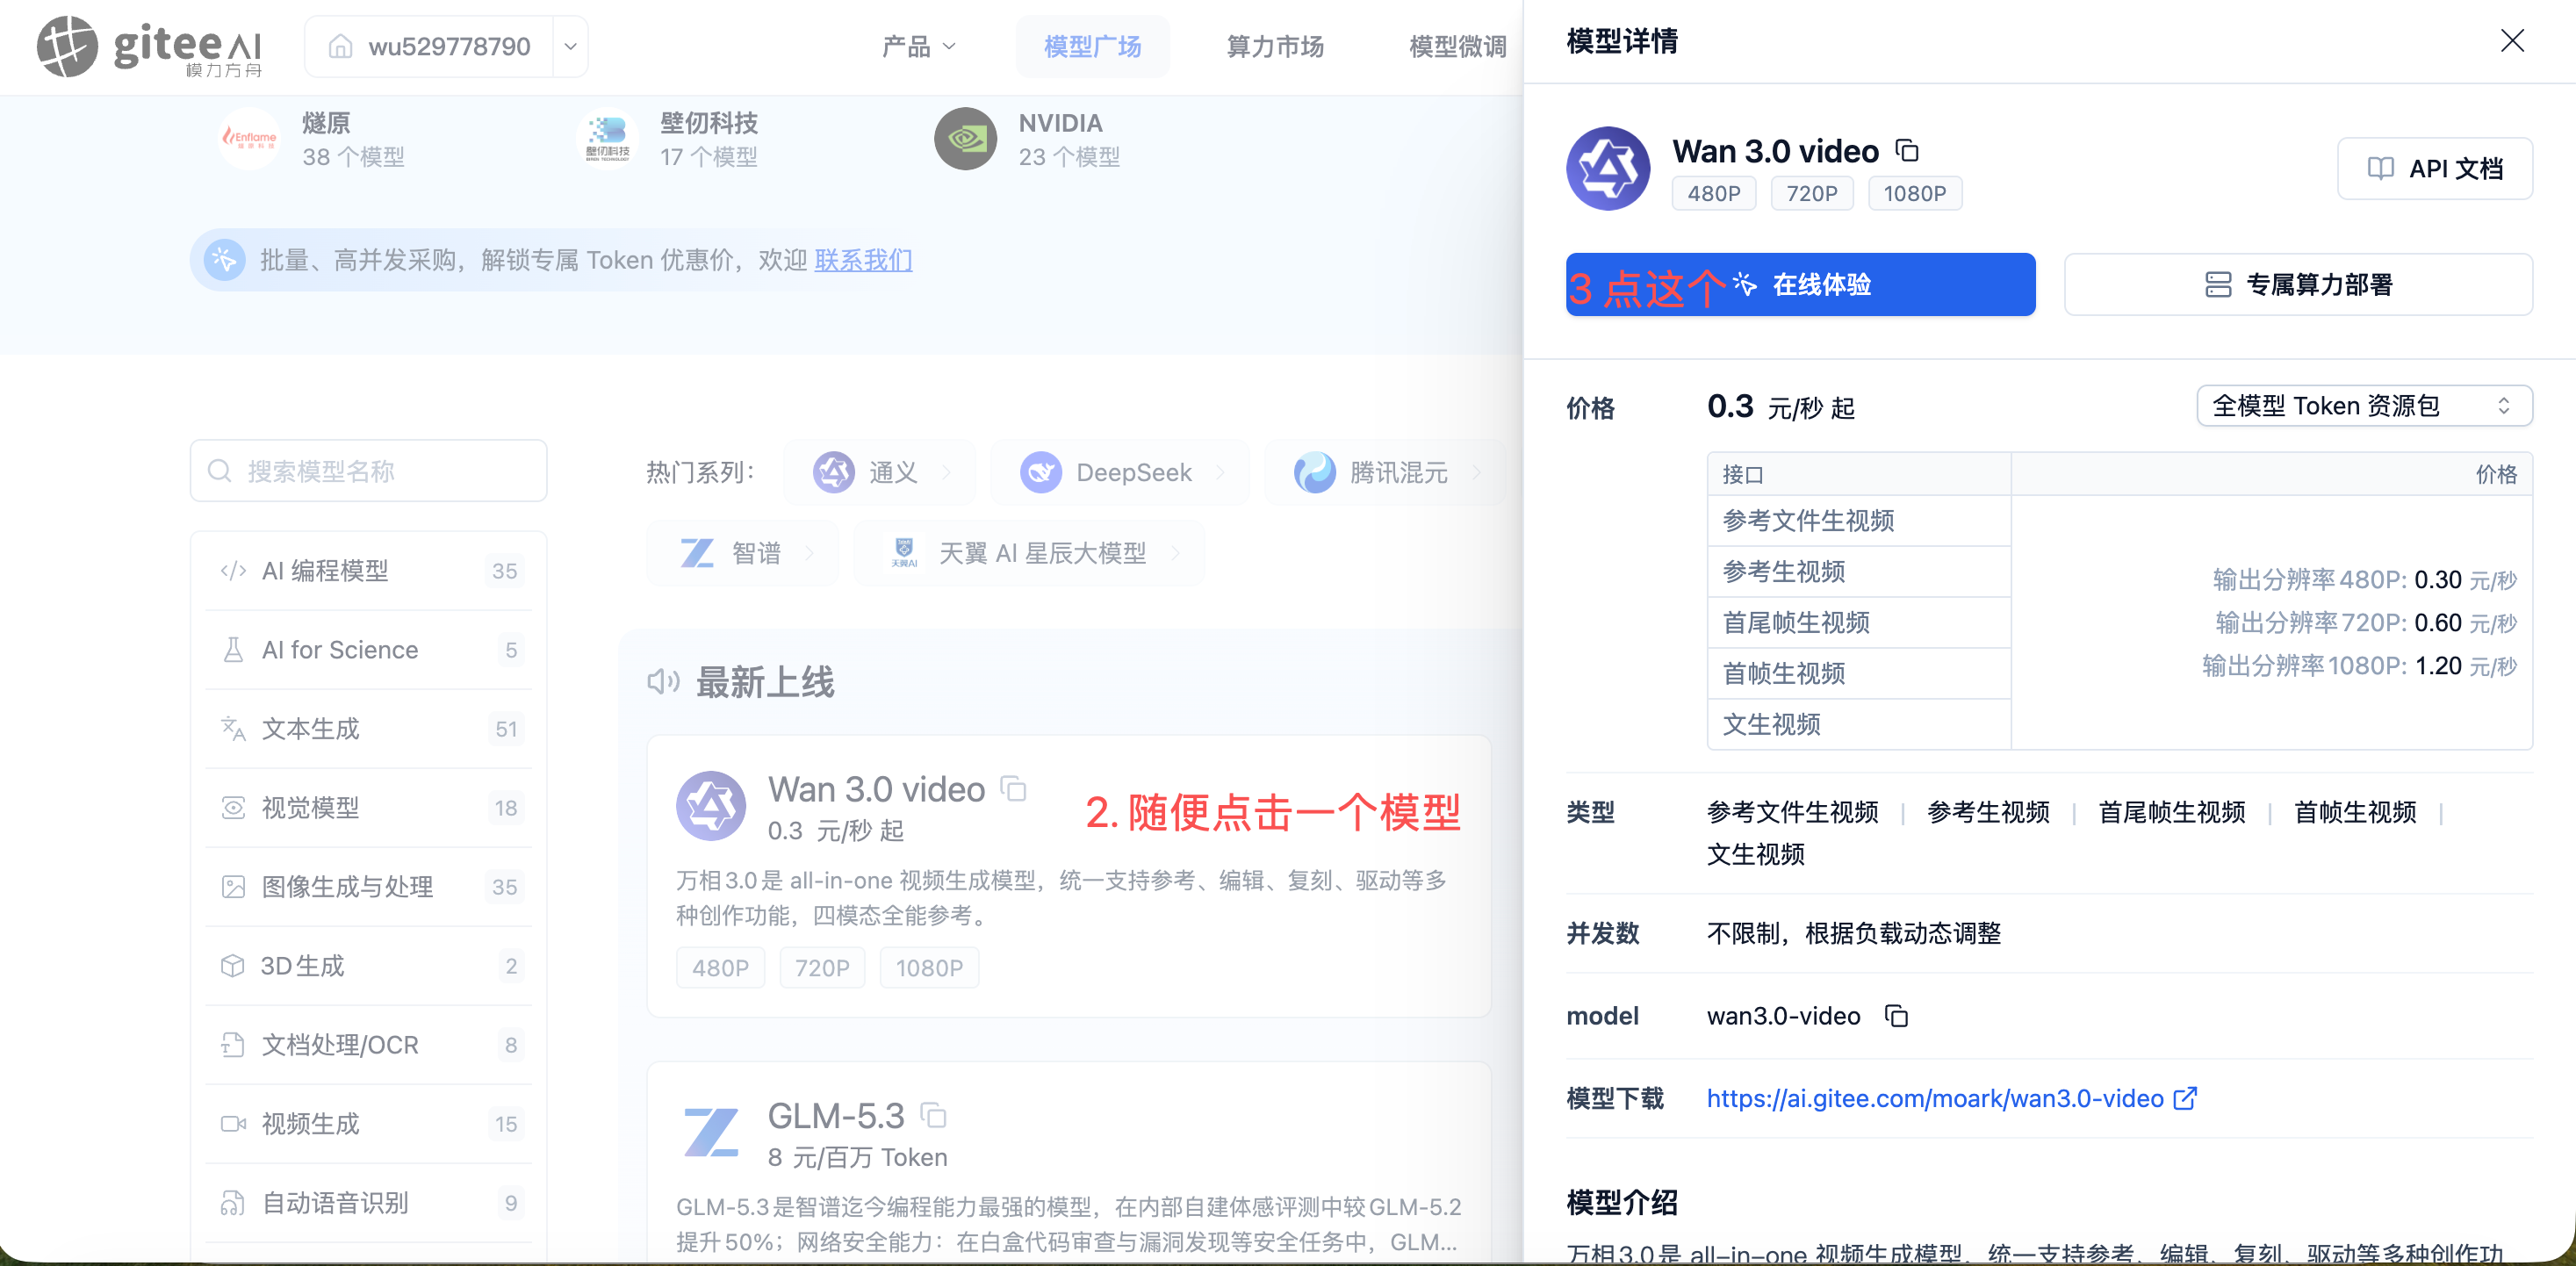Screen dimensions: 2576x1266
Task: Open the 通义 hot series chip
Action: (x=880, y=472)
